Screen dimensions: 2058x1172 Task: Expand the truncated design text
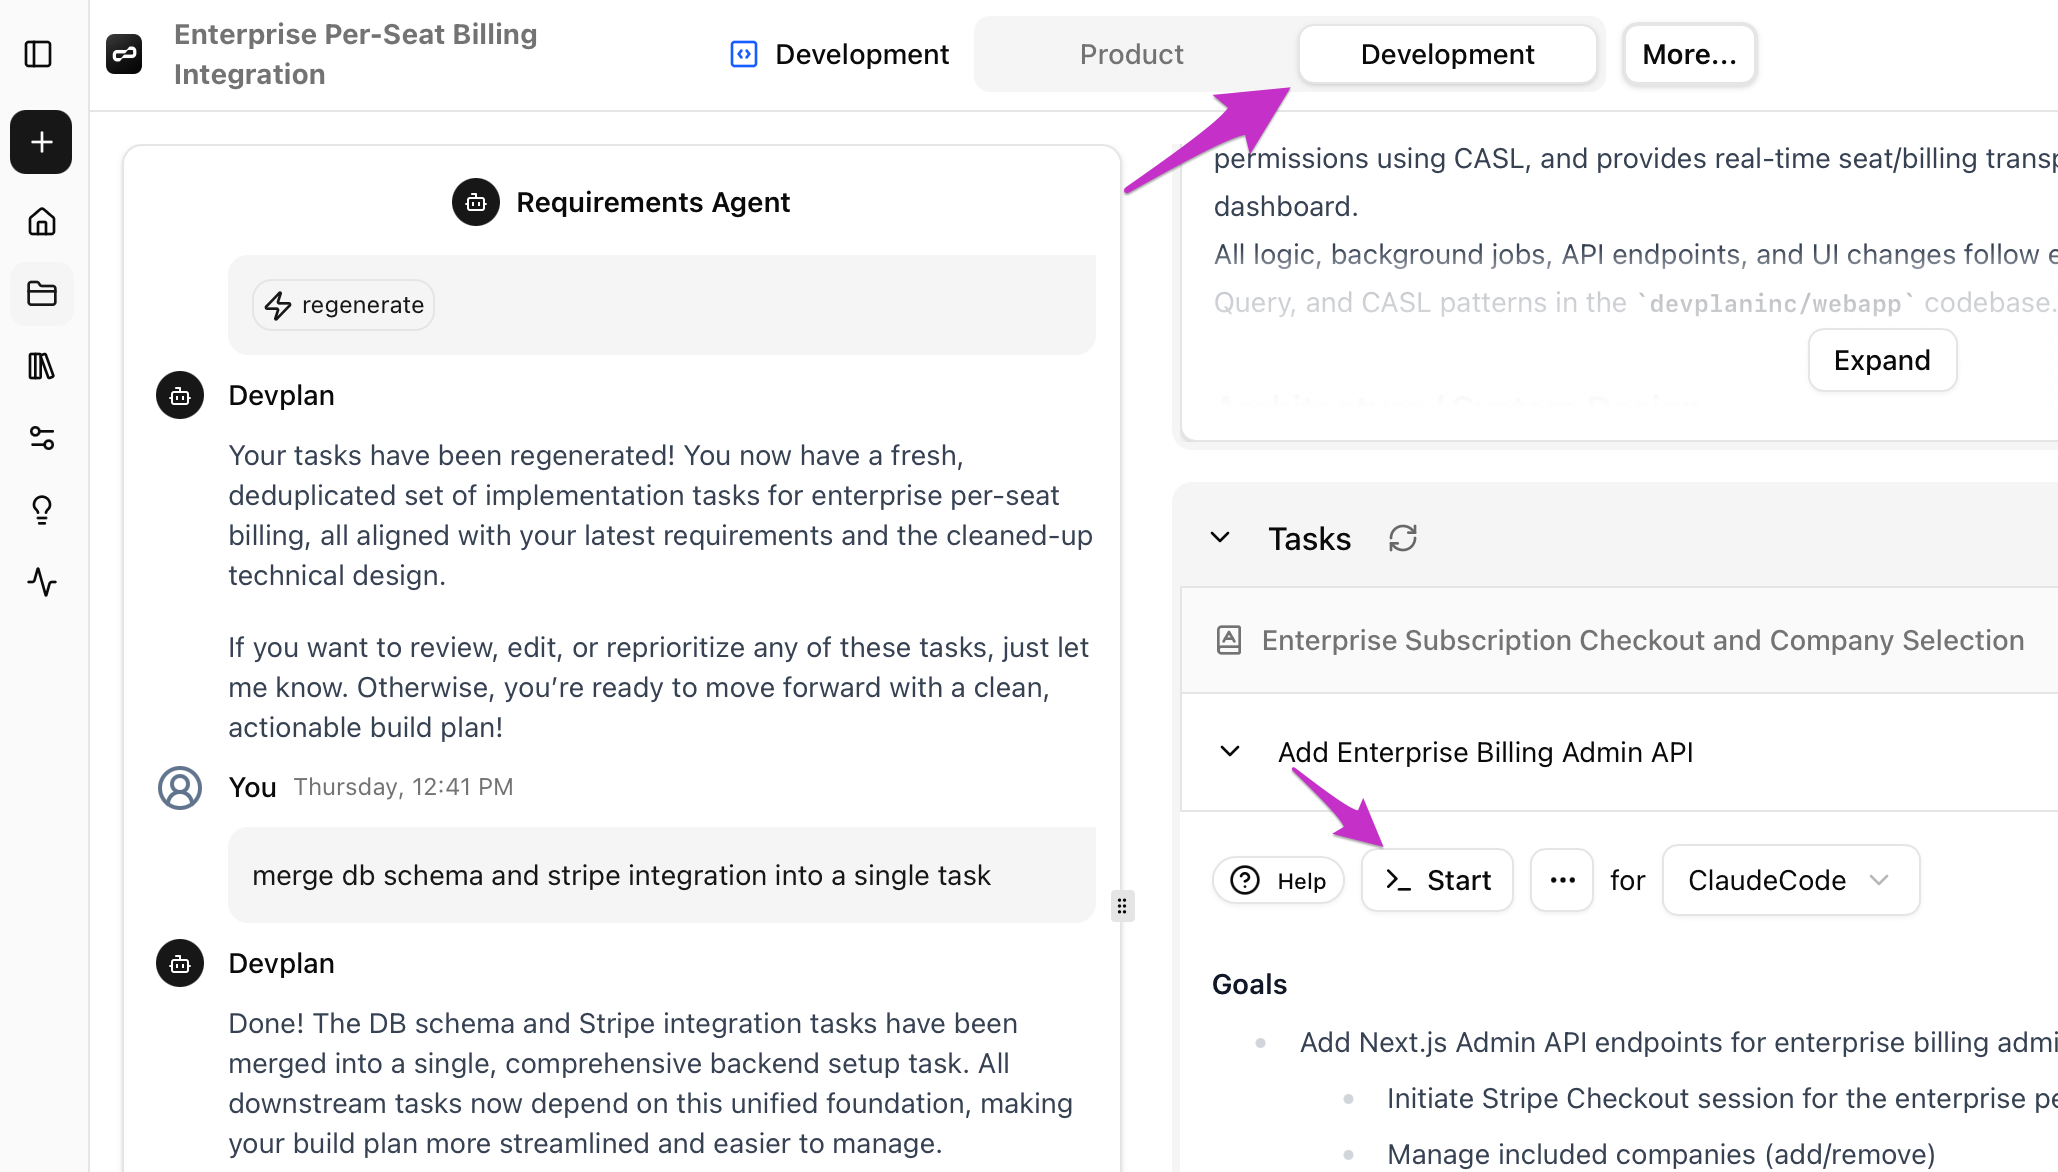[1882, 360]
